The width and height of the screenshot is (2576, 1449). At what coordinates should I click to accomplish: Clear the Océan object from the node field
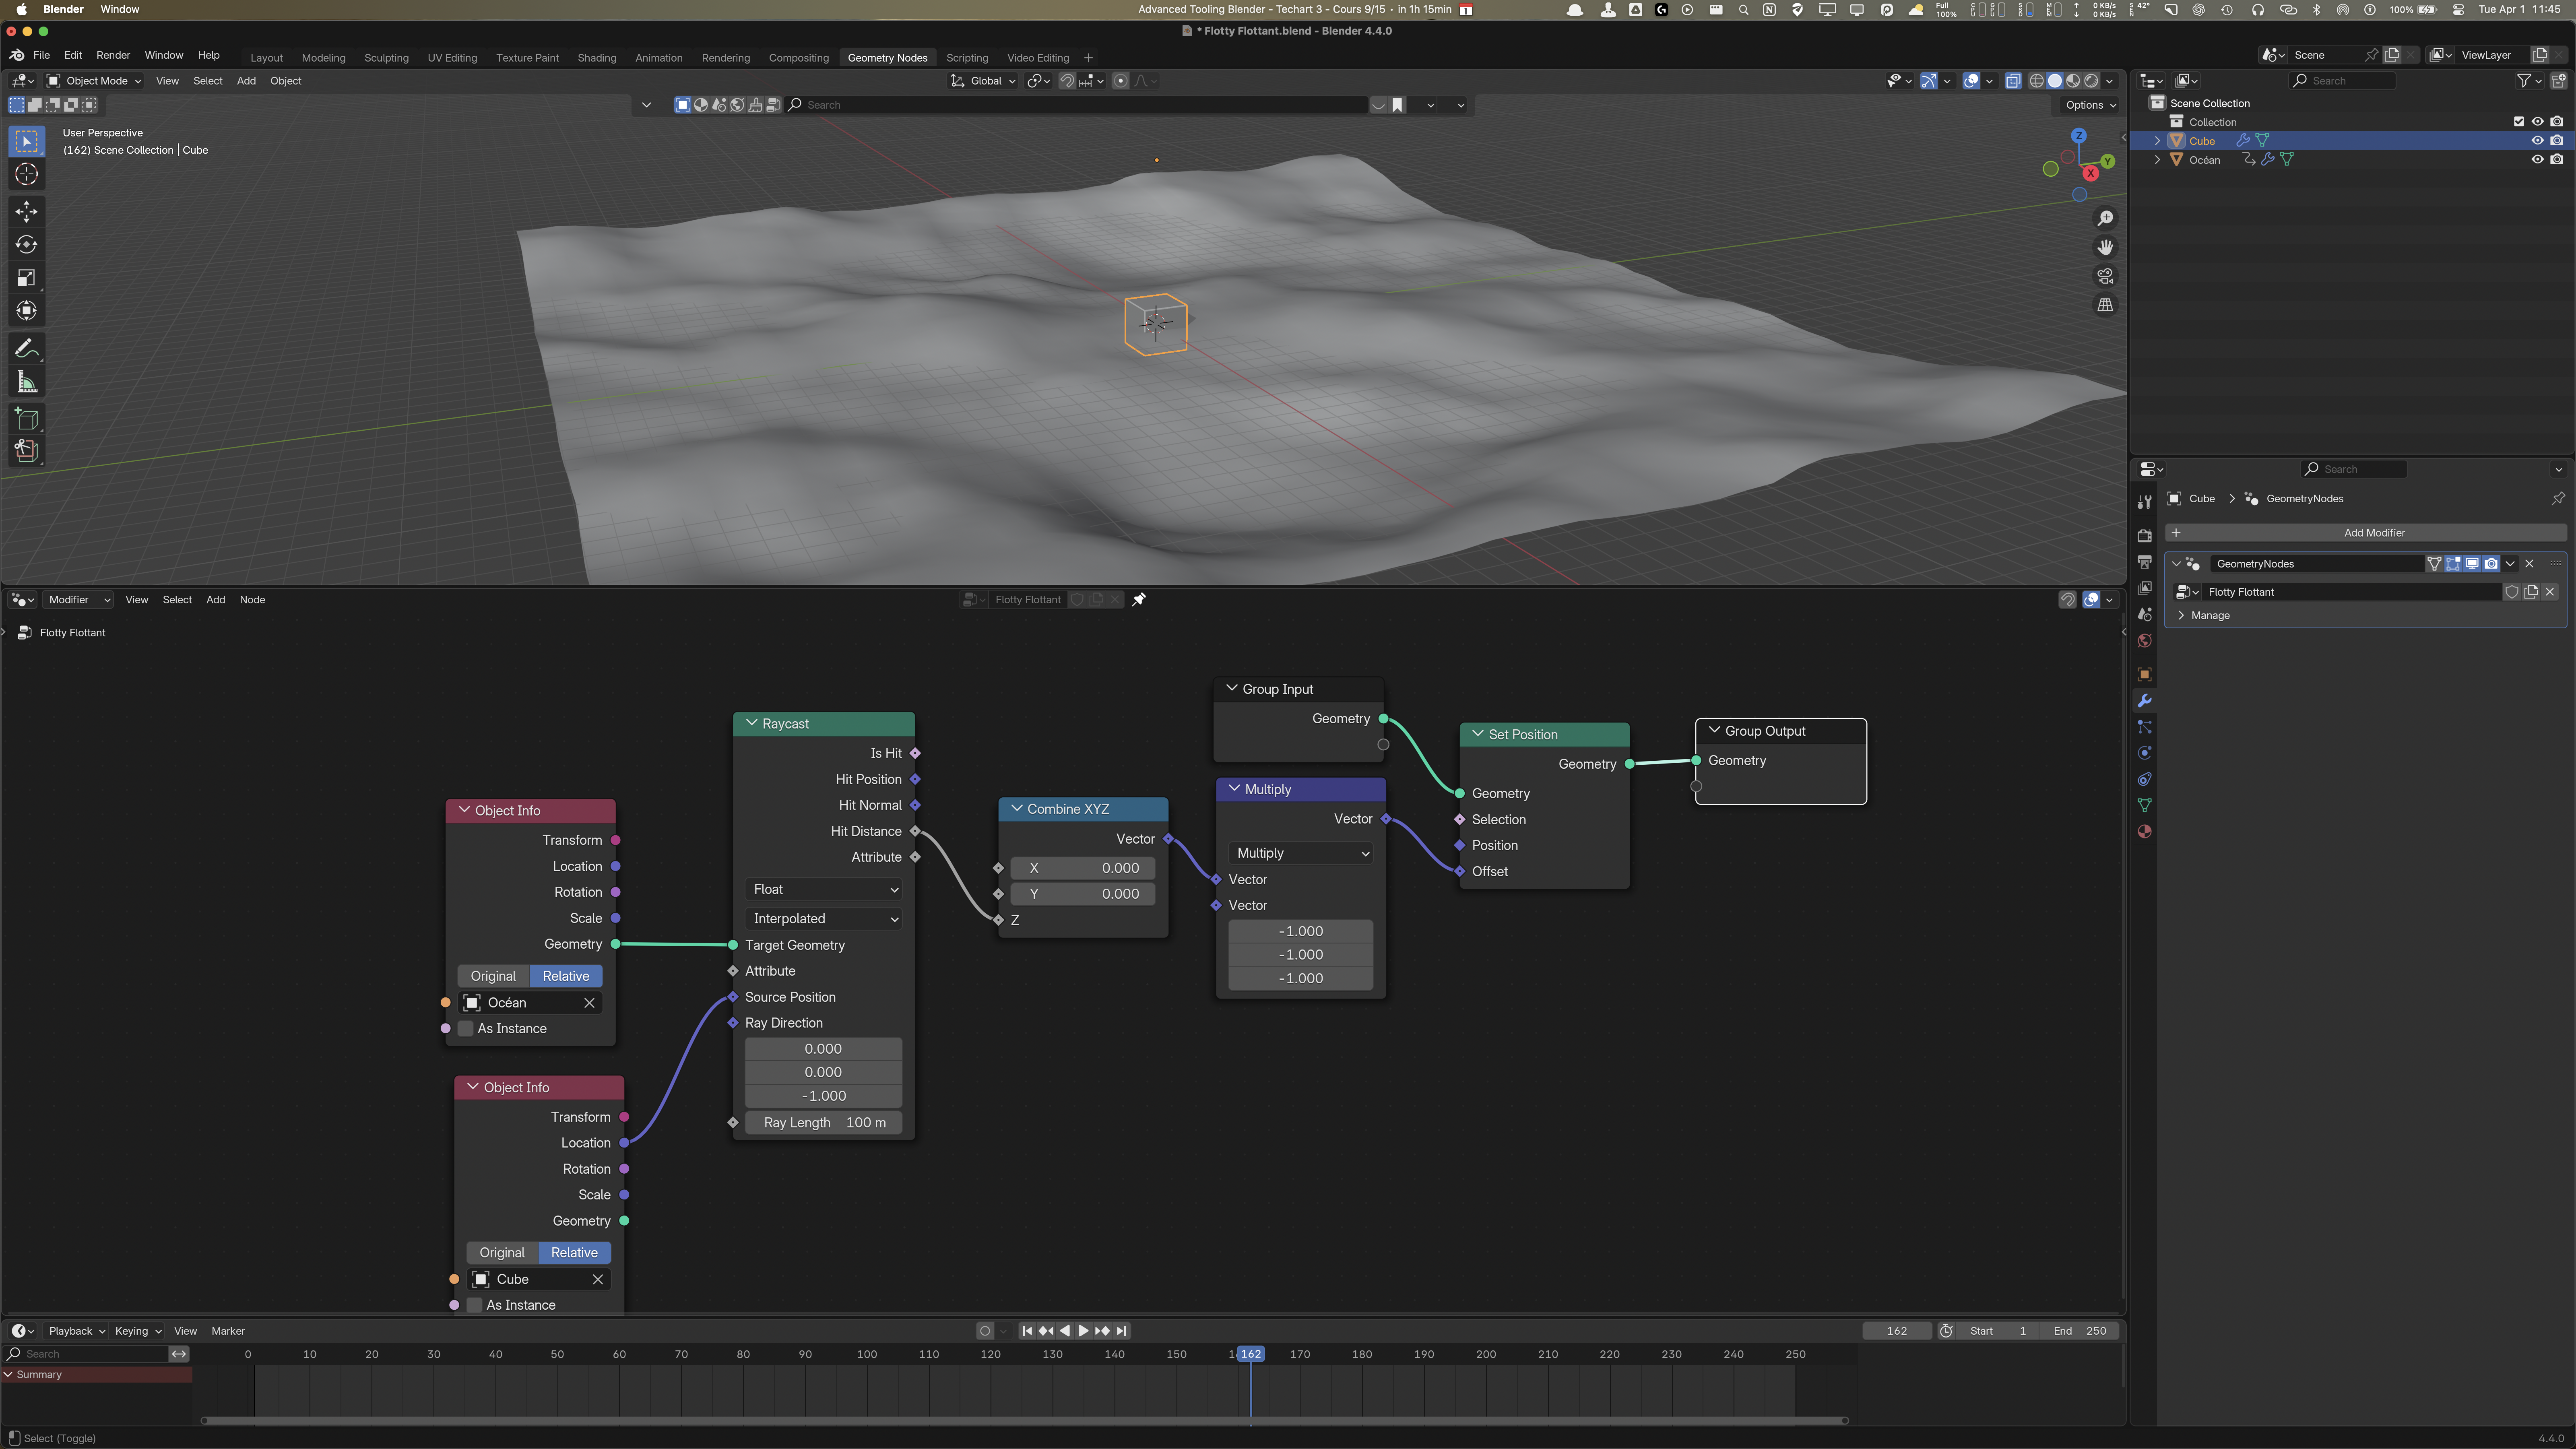(x=589, y=1003)
